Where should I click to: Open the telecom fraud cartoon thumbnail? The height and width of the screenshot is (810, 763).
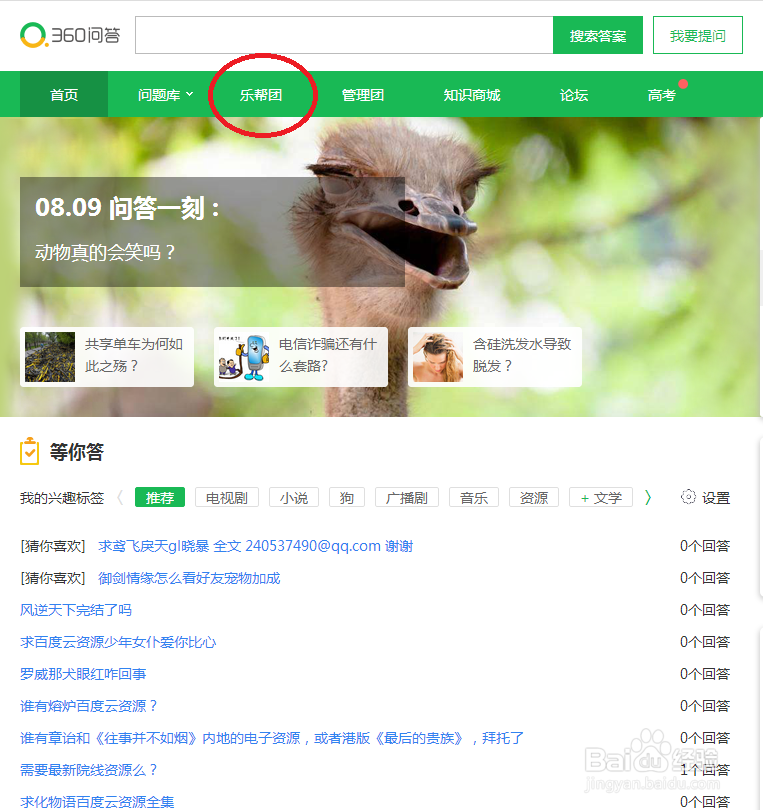pyautogui.click(x=244, y=357)
